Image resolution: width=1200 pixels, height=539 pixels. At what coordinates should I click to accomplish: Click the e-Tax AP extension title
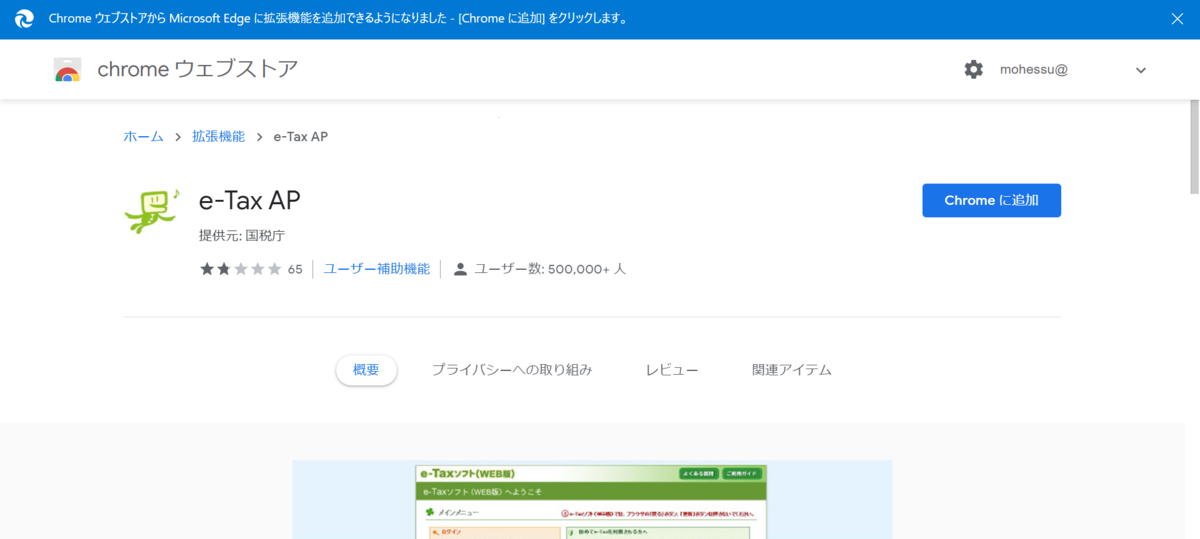coord(250,200)
